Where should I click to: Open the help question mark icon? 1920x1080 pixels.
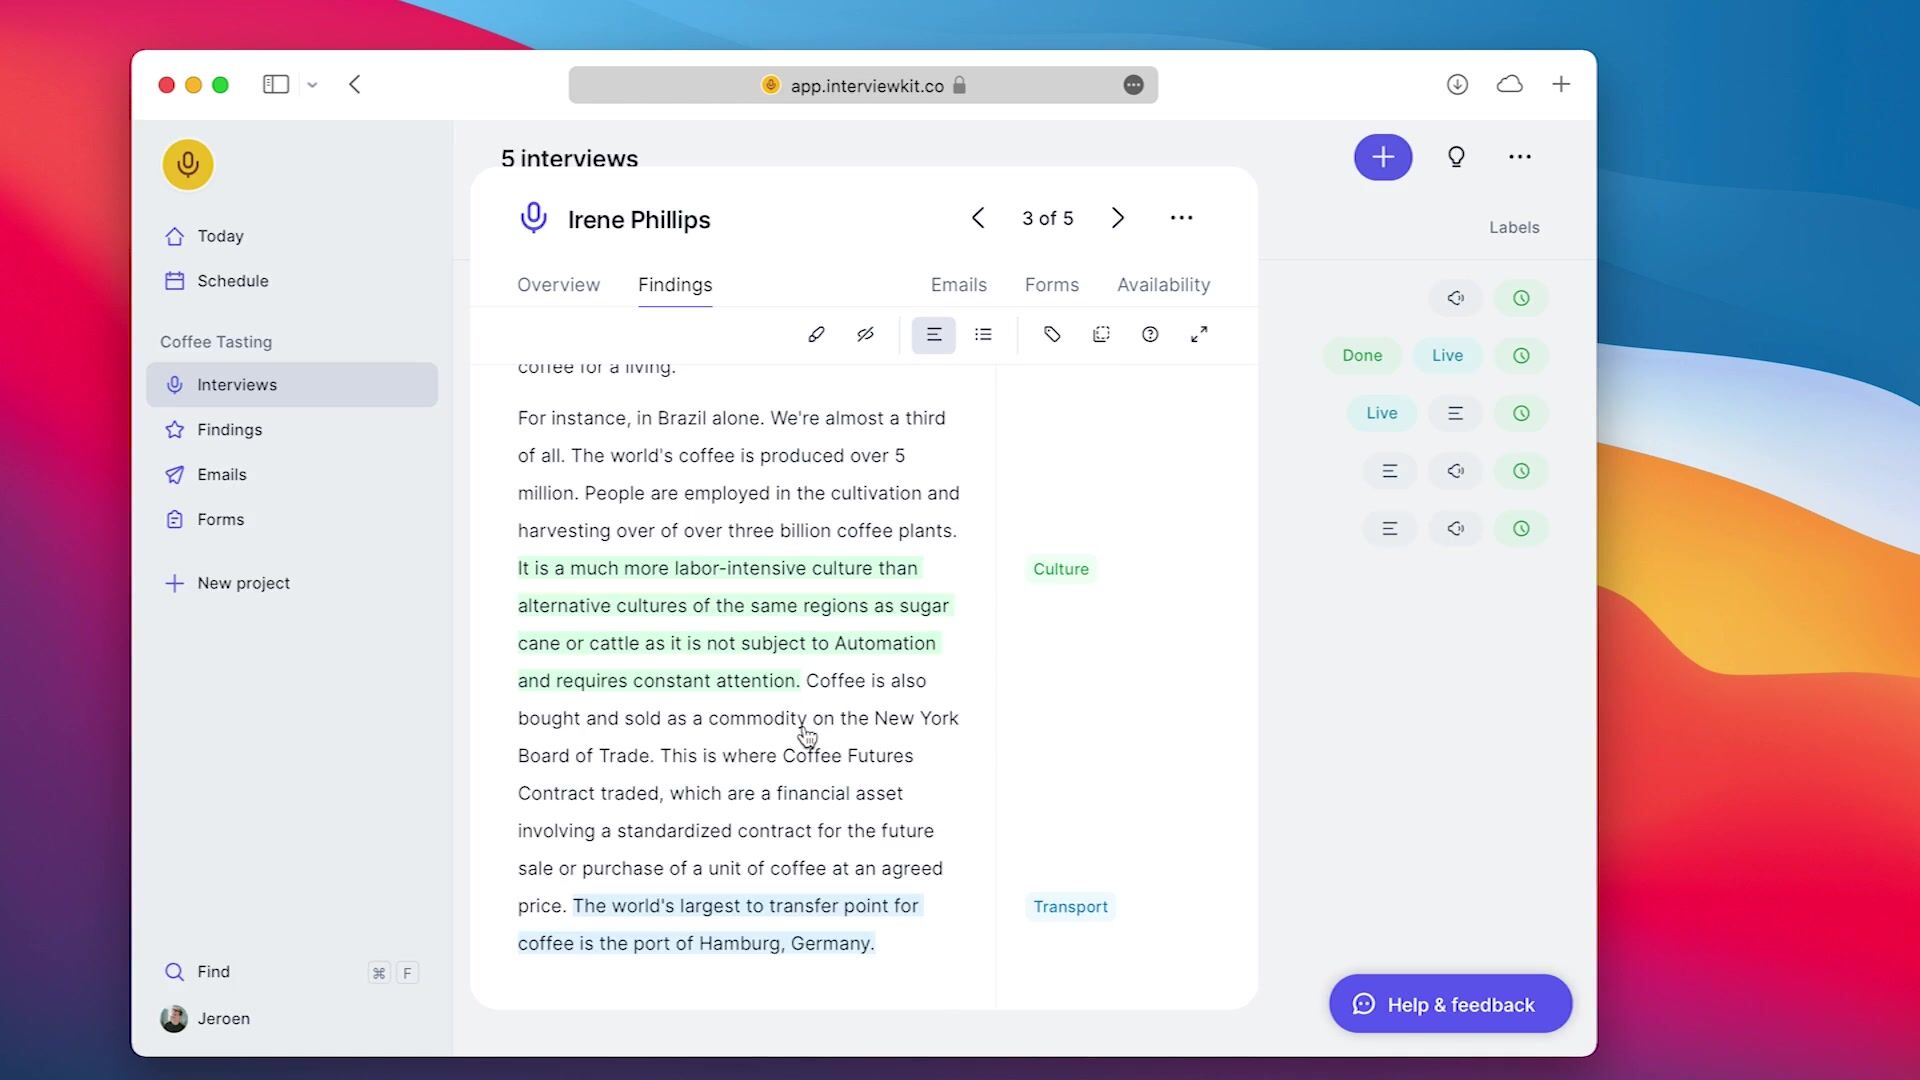click(x=1150, y=335)
